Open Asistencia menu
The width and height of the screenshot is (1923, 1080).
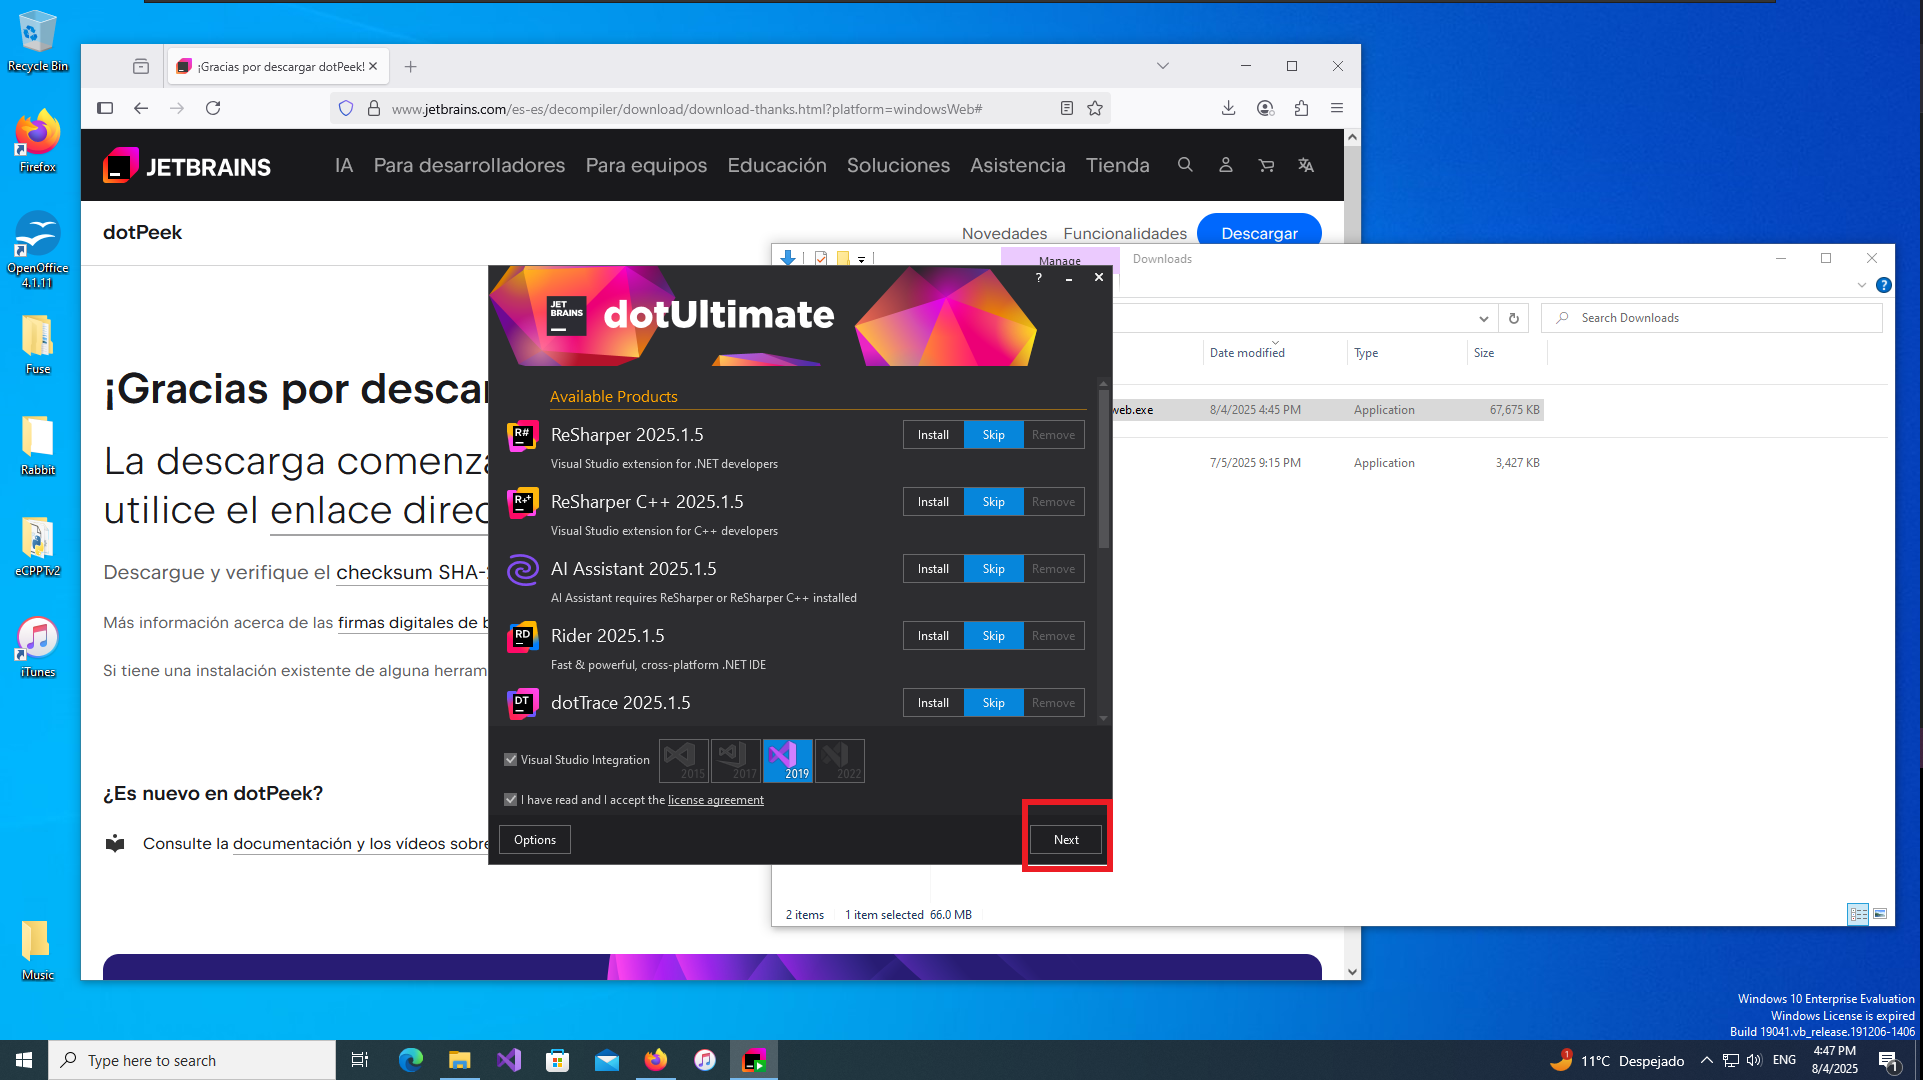point(1018,166)
